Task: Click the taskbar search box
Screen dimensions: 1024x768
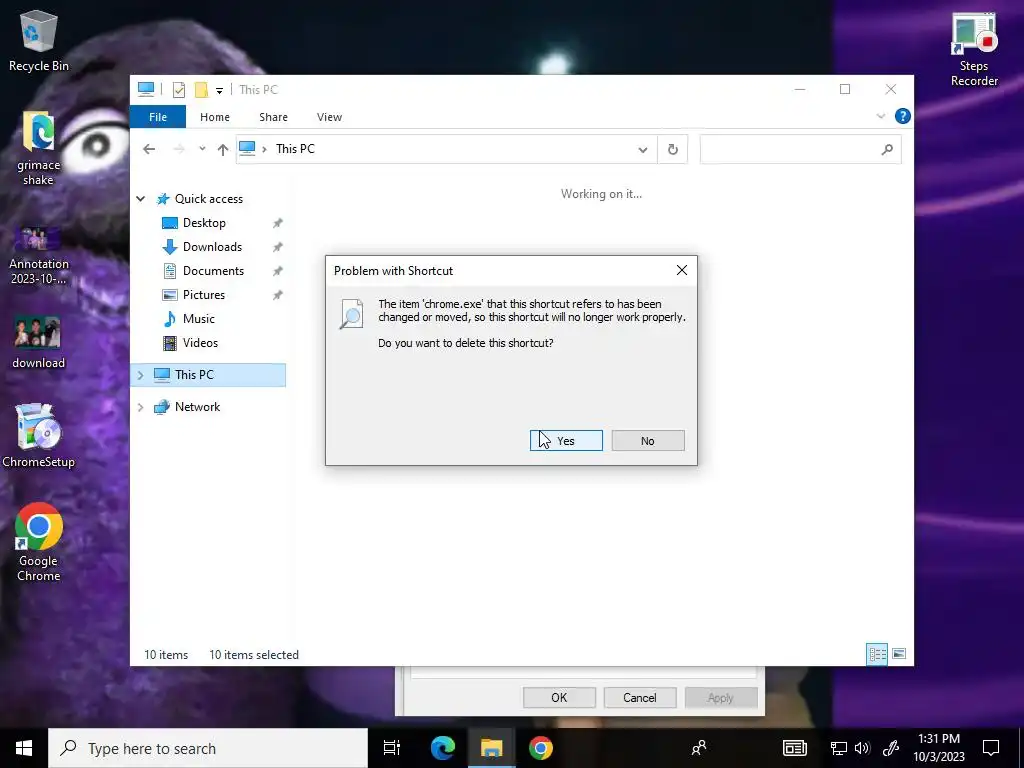Action: point(208,748)
